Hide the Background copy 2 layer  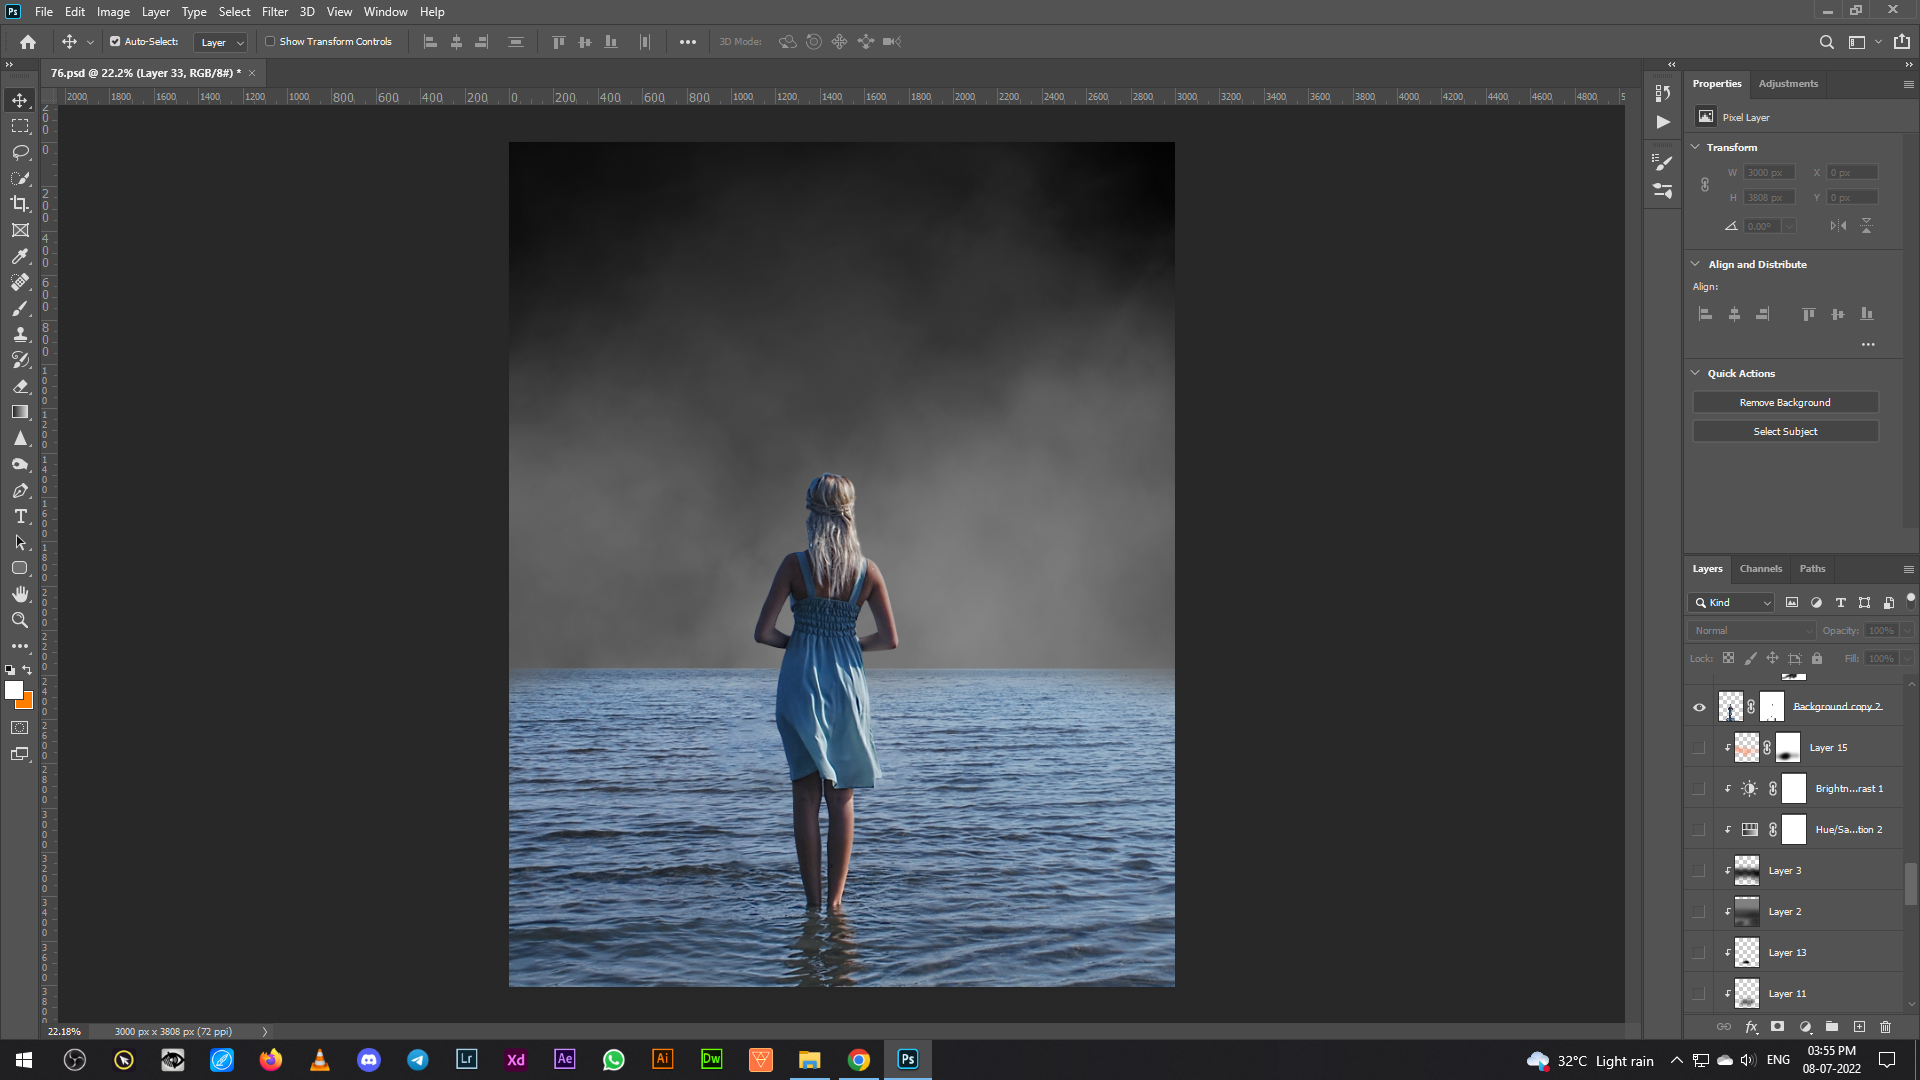point(1699,707)
